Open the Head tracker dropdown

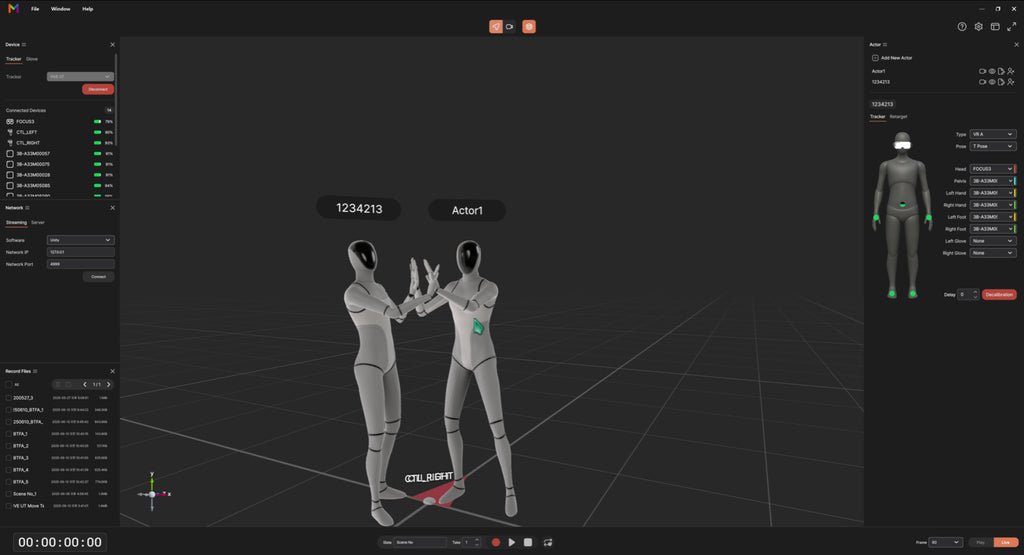(x=992, y=168)
